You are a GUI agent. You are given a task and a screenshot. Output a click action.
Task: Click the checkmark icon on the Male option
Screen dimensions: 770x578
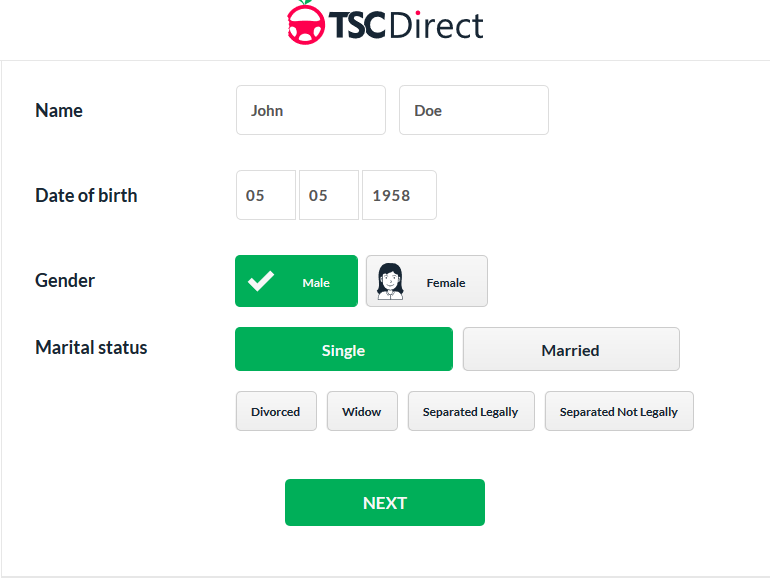tap(261, 281)
